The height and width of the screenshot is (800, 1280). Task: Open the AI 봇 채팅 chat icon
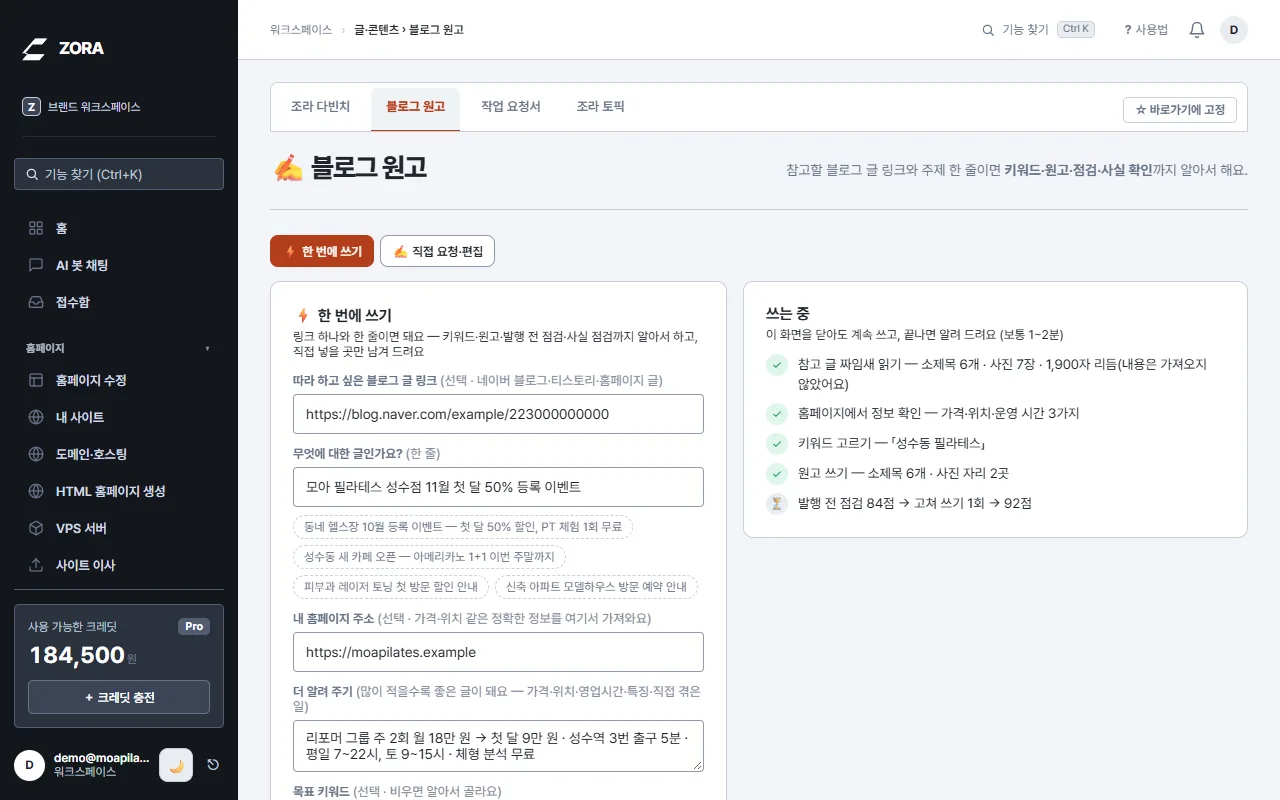[36, 265]
